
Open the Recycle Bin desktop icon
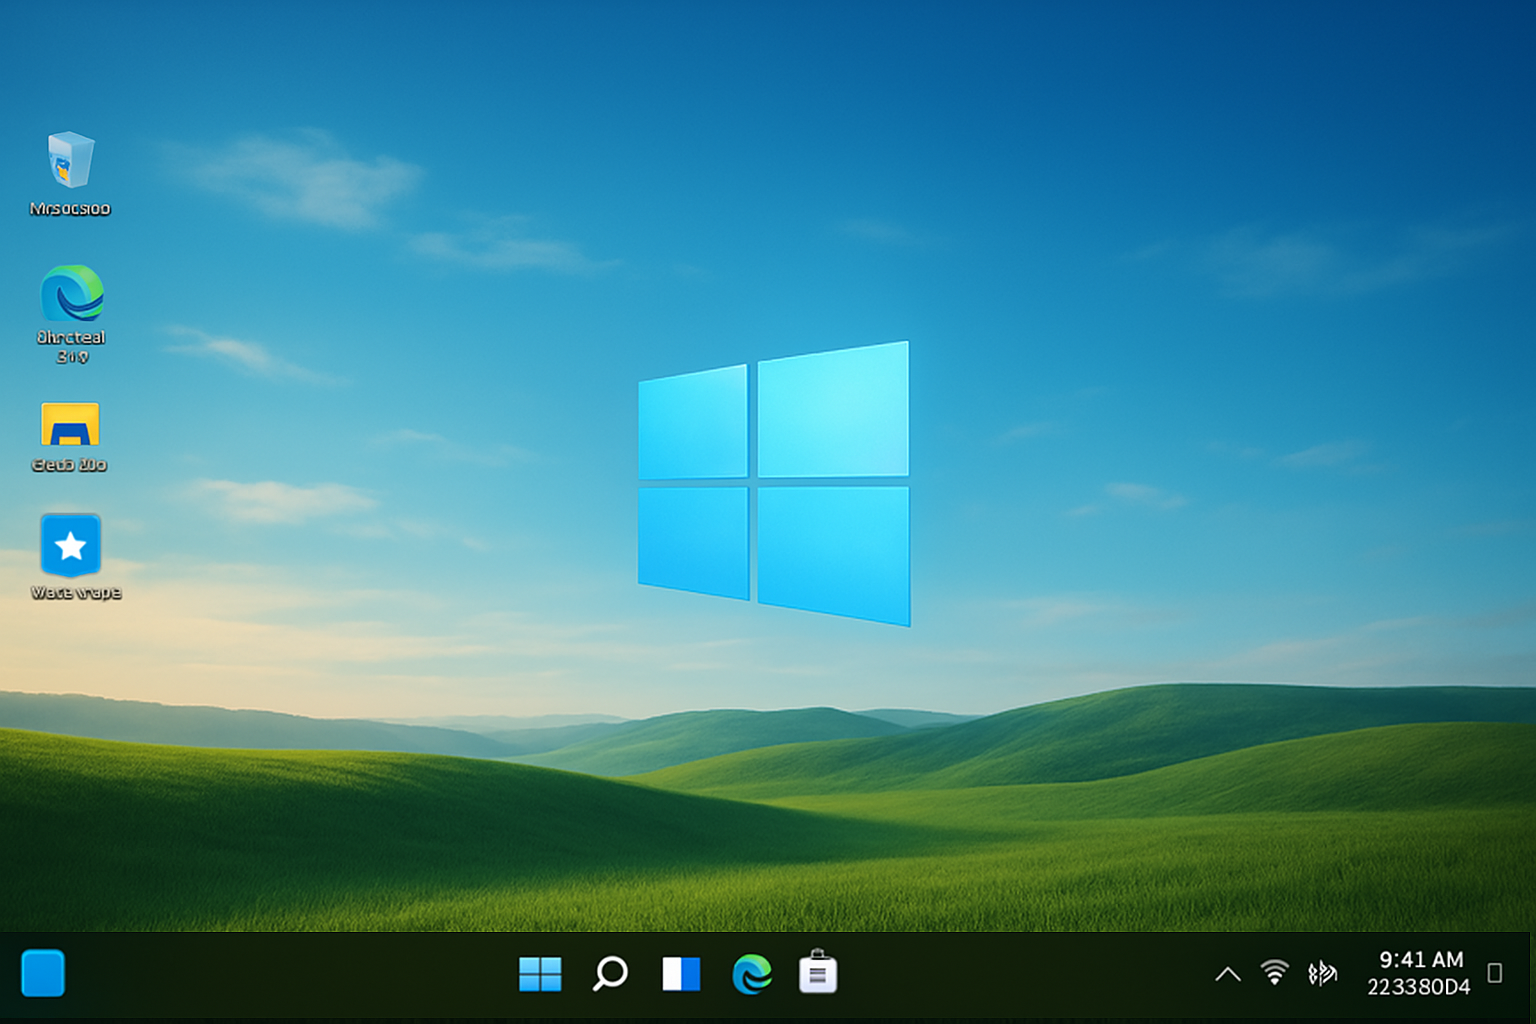tap(70, 160)
